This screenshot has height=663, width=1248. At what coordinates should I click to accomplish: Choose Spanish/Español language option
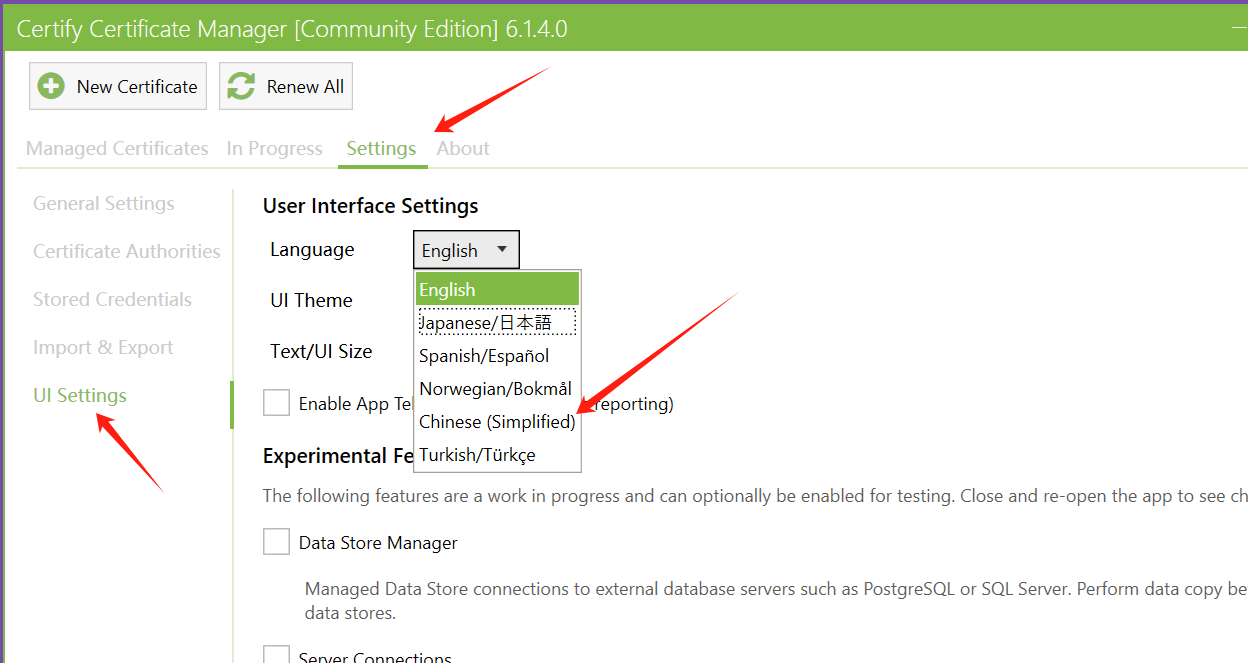pos(497,355)
